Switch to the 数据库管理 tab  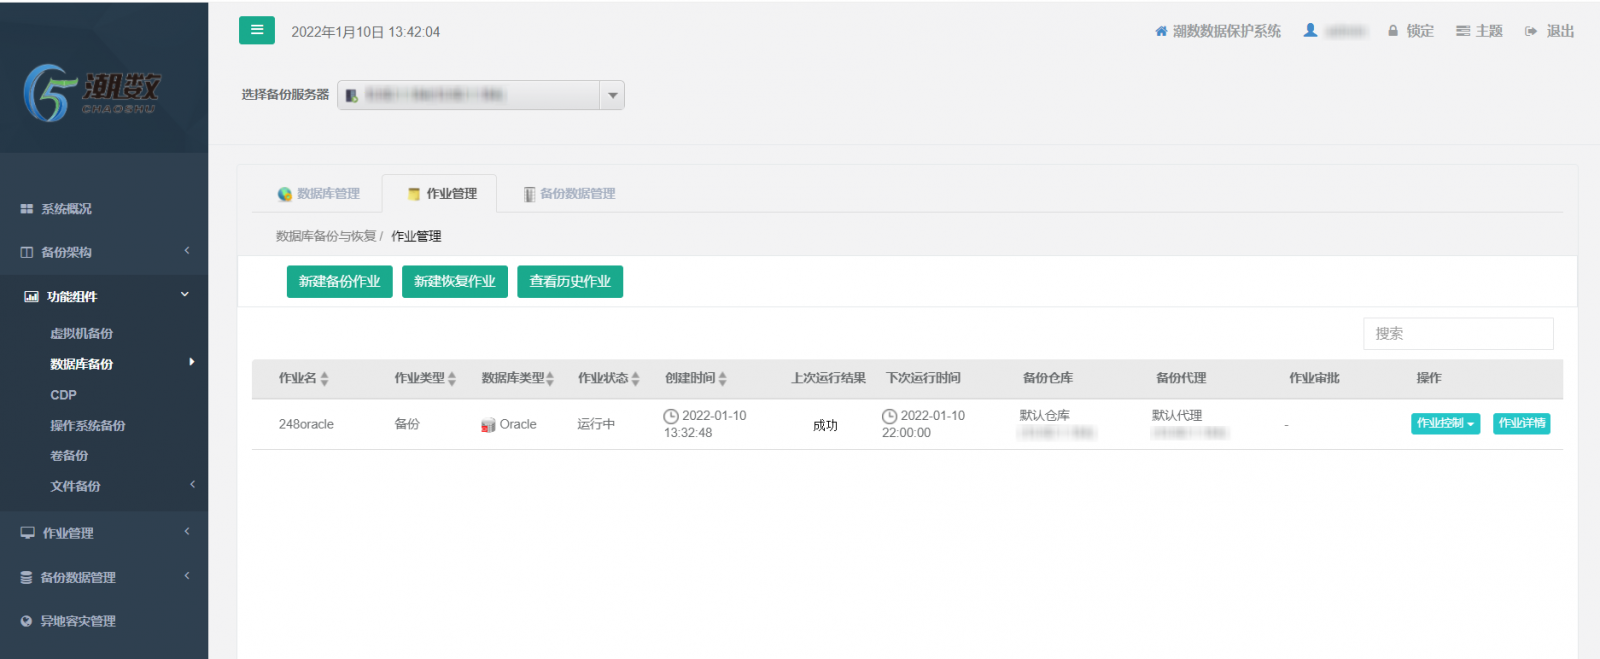(319, 194)
